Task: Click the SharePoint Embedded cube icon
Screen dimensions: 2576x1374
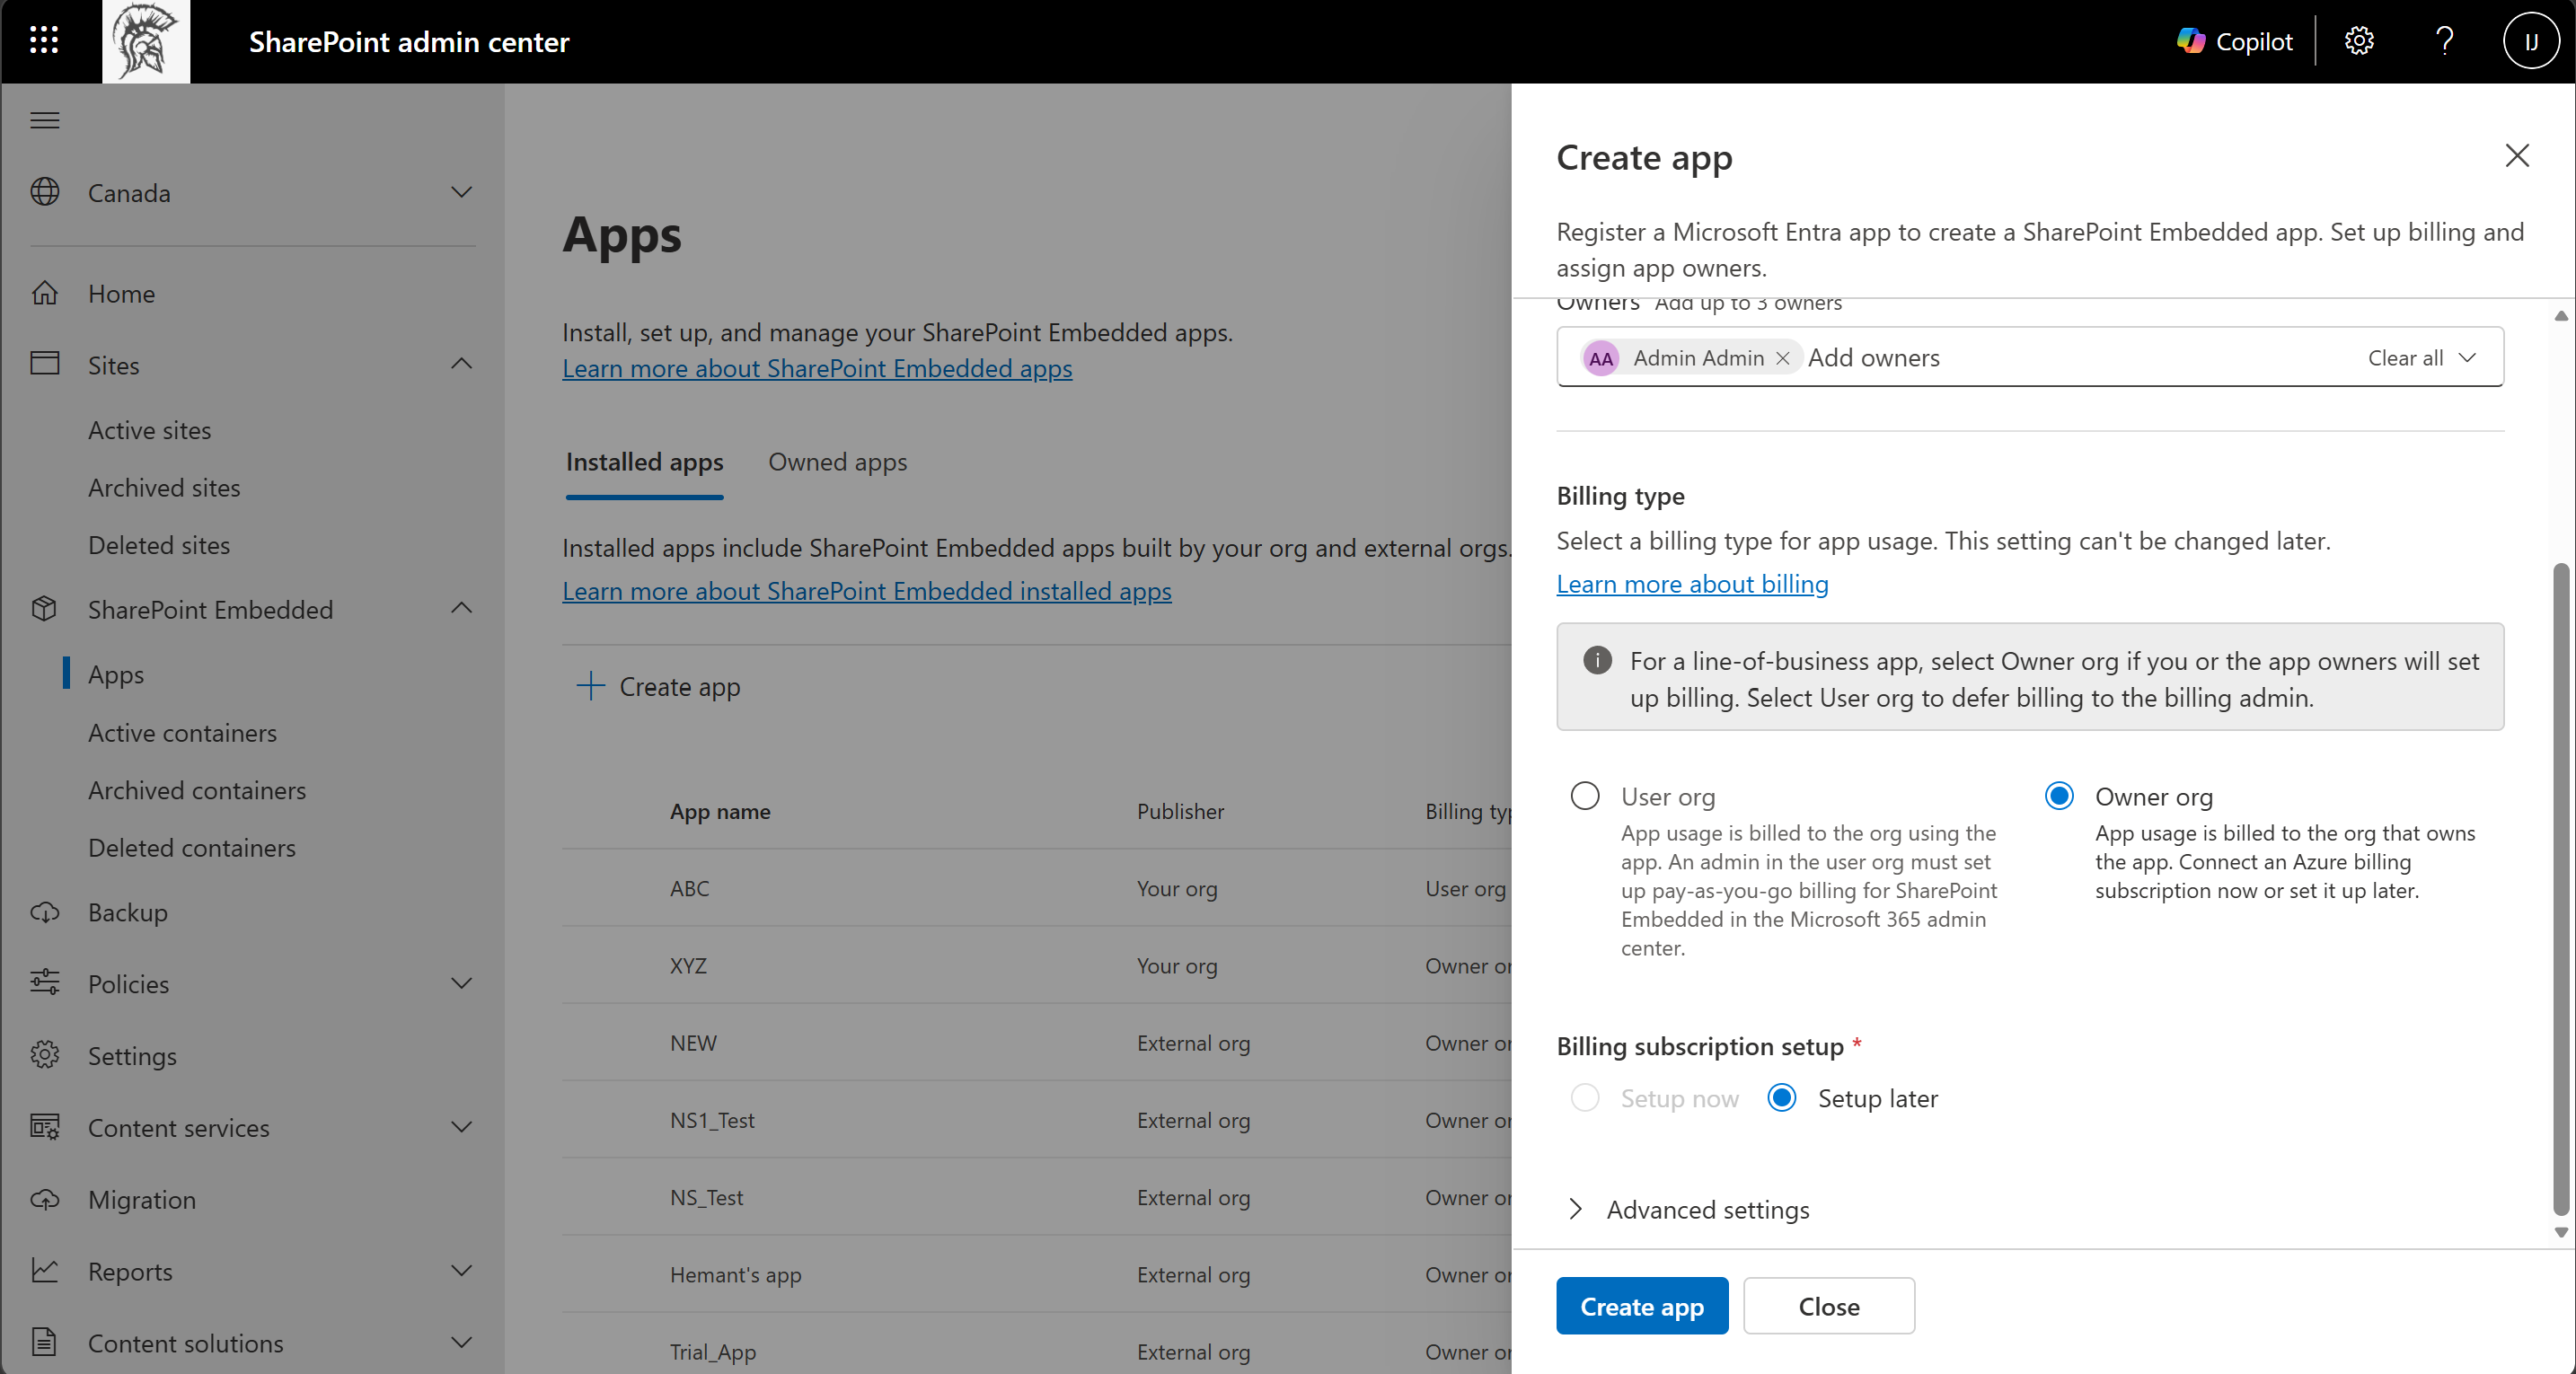Action: point(45,609)
